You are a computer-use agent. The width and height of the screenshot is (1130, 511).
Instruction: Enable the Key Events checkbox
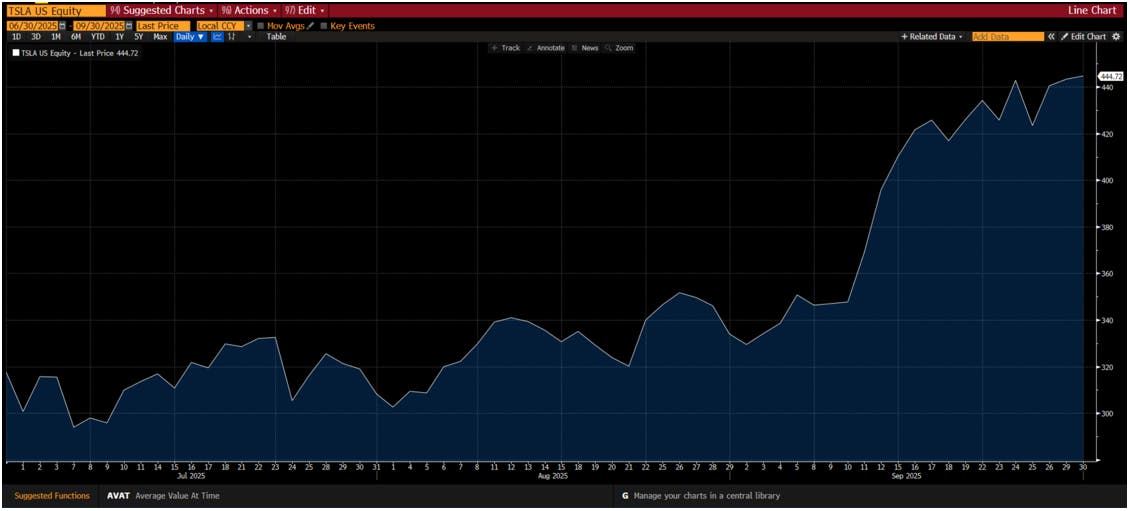323,25
